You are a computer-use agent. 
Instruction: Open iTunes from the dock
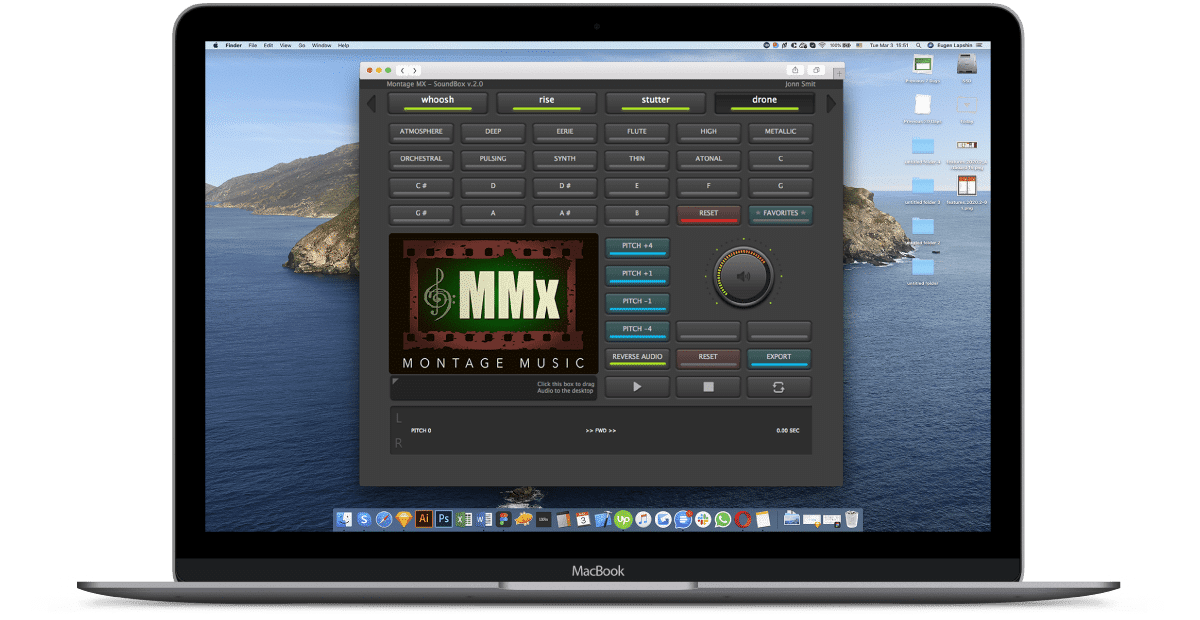tap(643, 519)
